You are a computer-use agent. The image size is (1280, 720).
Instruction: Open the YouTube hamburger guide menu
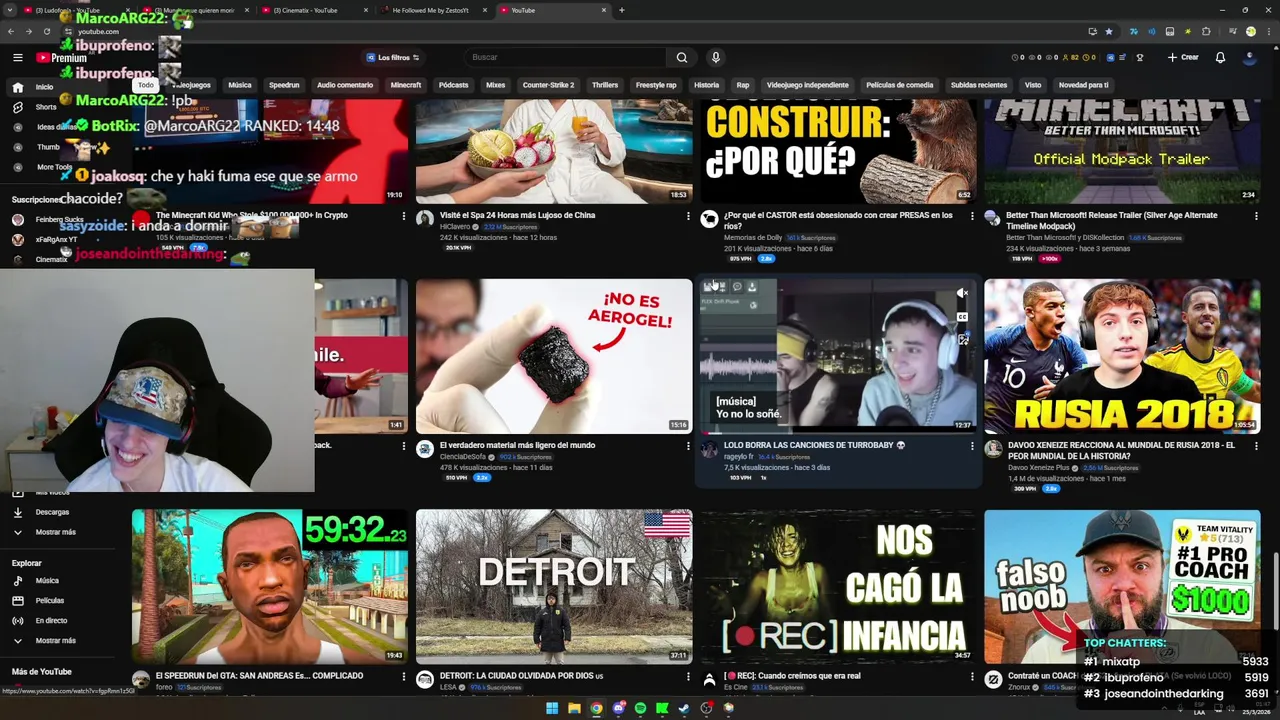tap(18, 58)
